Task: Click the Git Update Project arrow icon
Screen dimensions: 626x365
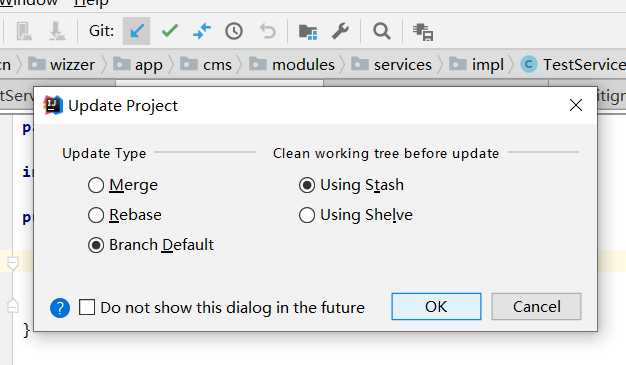Action: point(137,31)
